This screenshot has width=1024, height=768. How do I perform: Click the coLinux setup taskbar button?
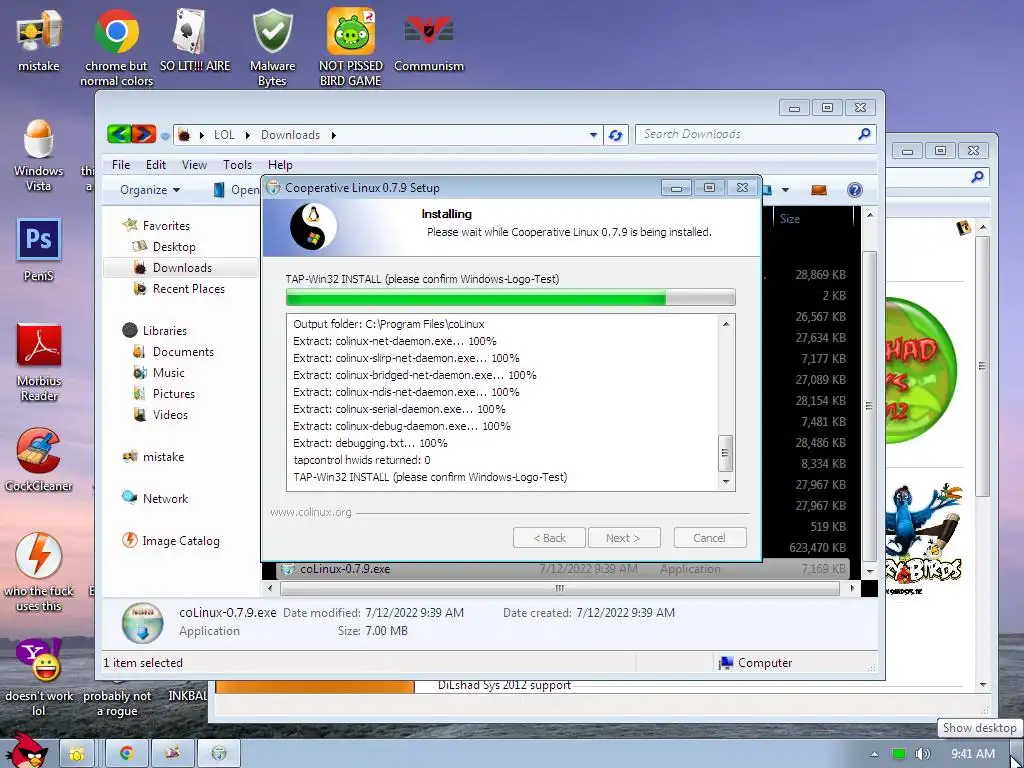point(219,754)
